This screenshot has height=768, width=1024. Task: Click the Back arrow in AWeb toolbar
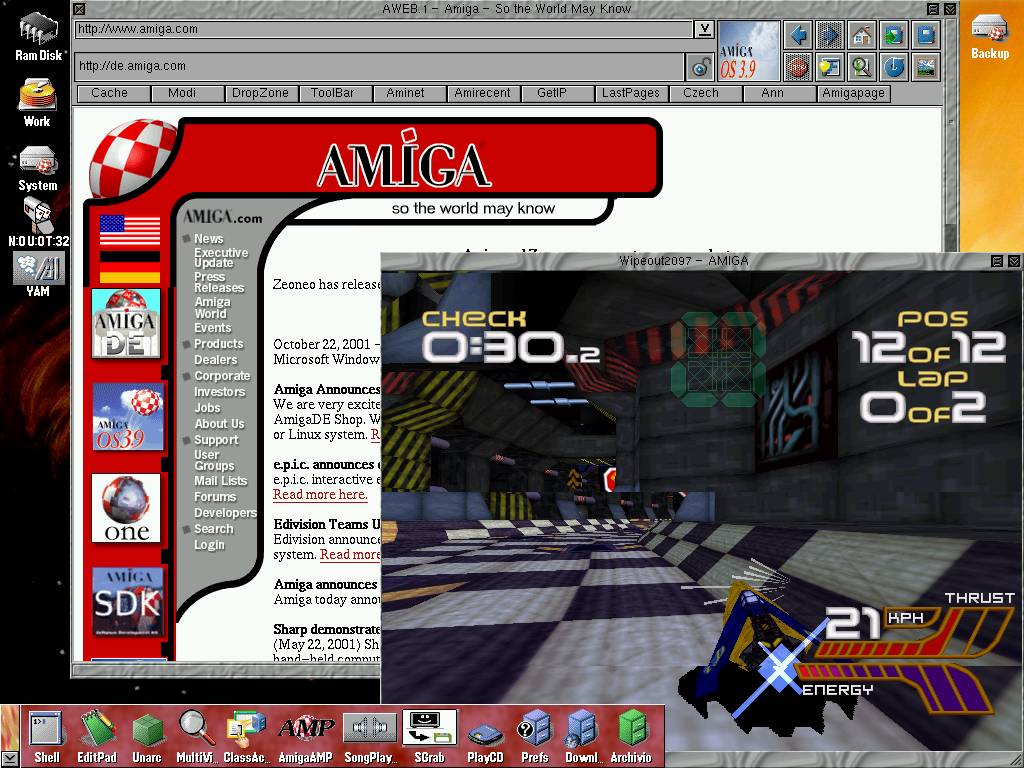point(798,36)
